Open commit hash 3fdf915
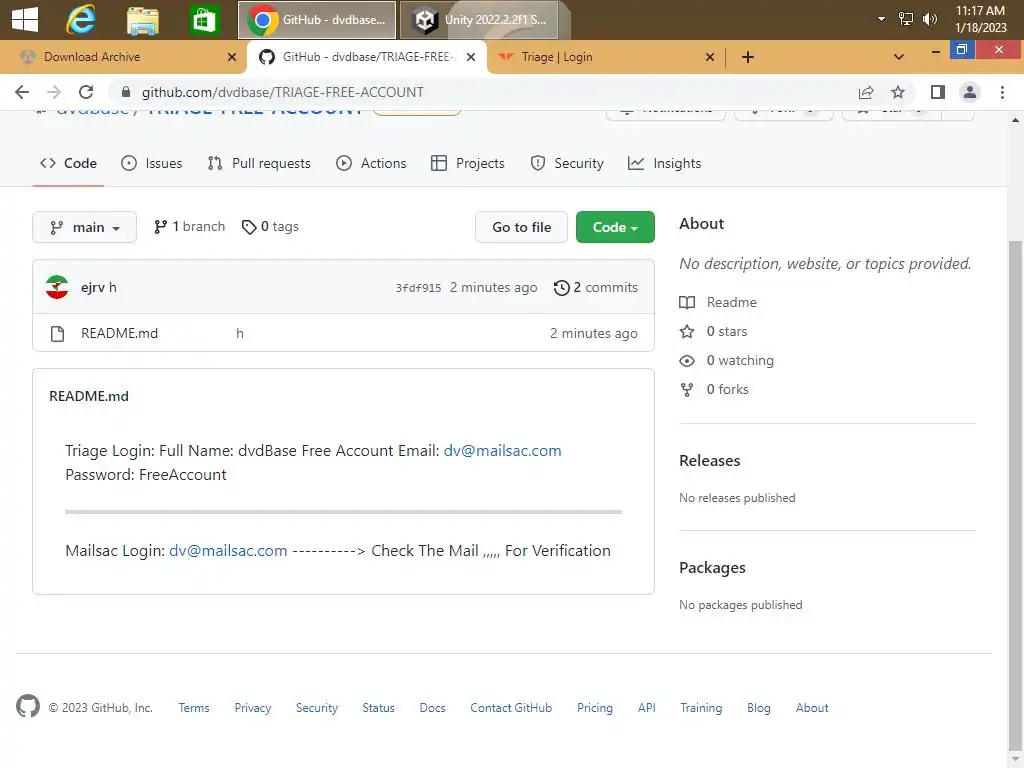 418,288
